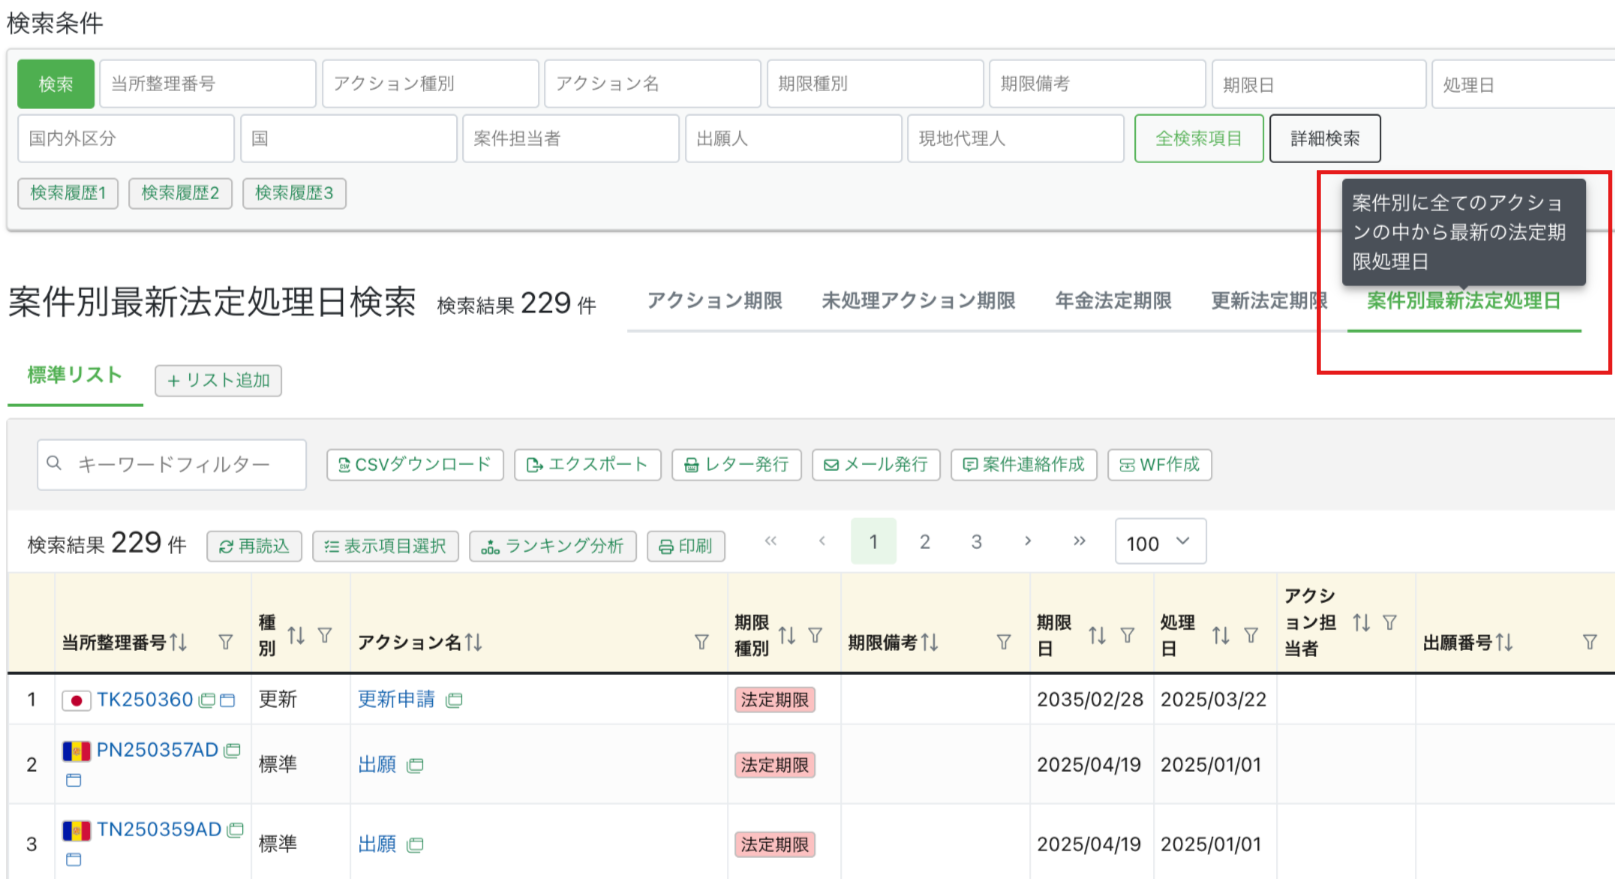Focus the 期限日 search field
This screenshot has height=879, width=1615.
(1319, 84)
